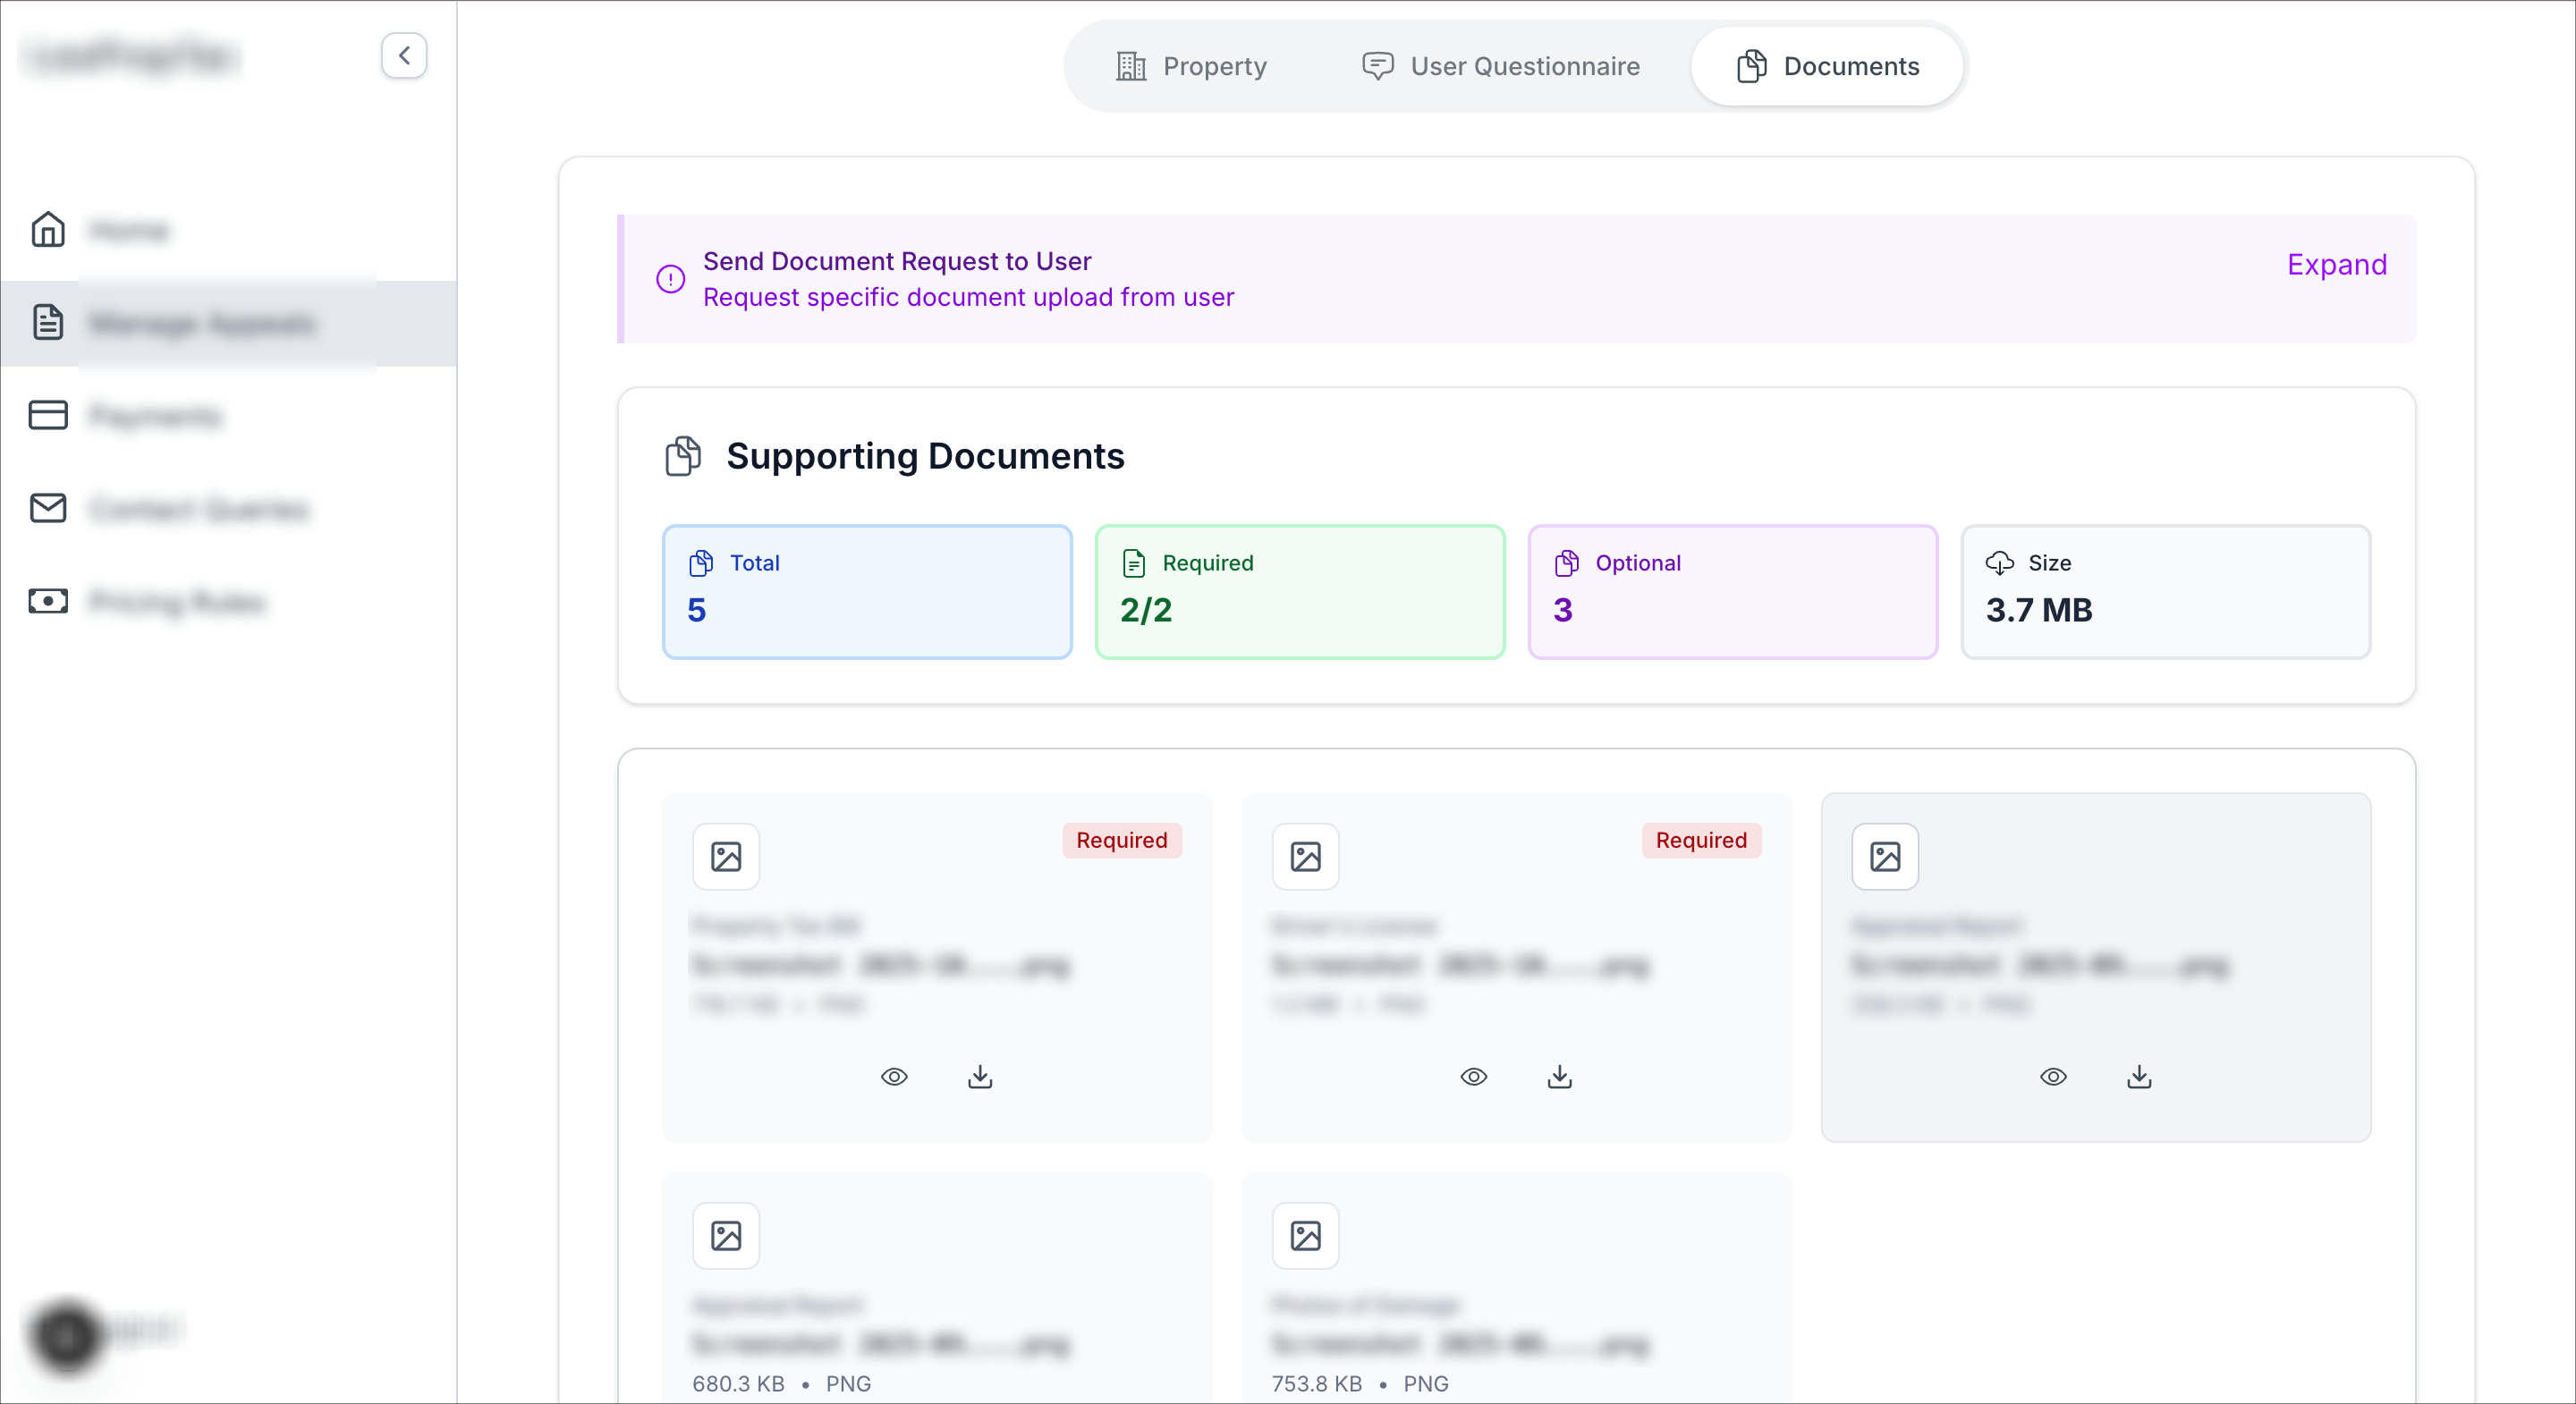
Task: Click the user avatar at sidebar bottom
Action: pos(66,1335)
